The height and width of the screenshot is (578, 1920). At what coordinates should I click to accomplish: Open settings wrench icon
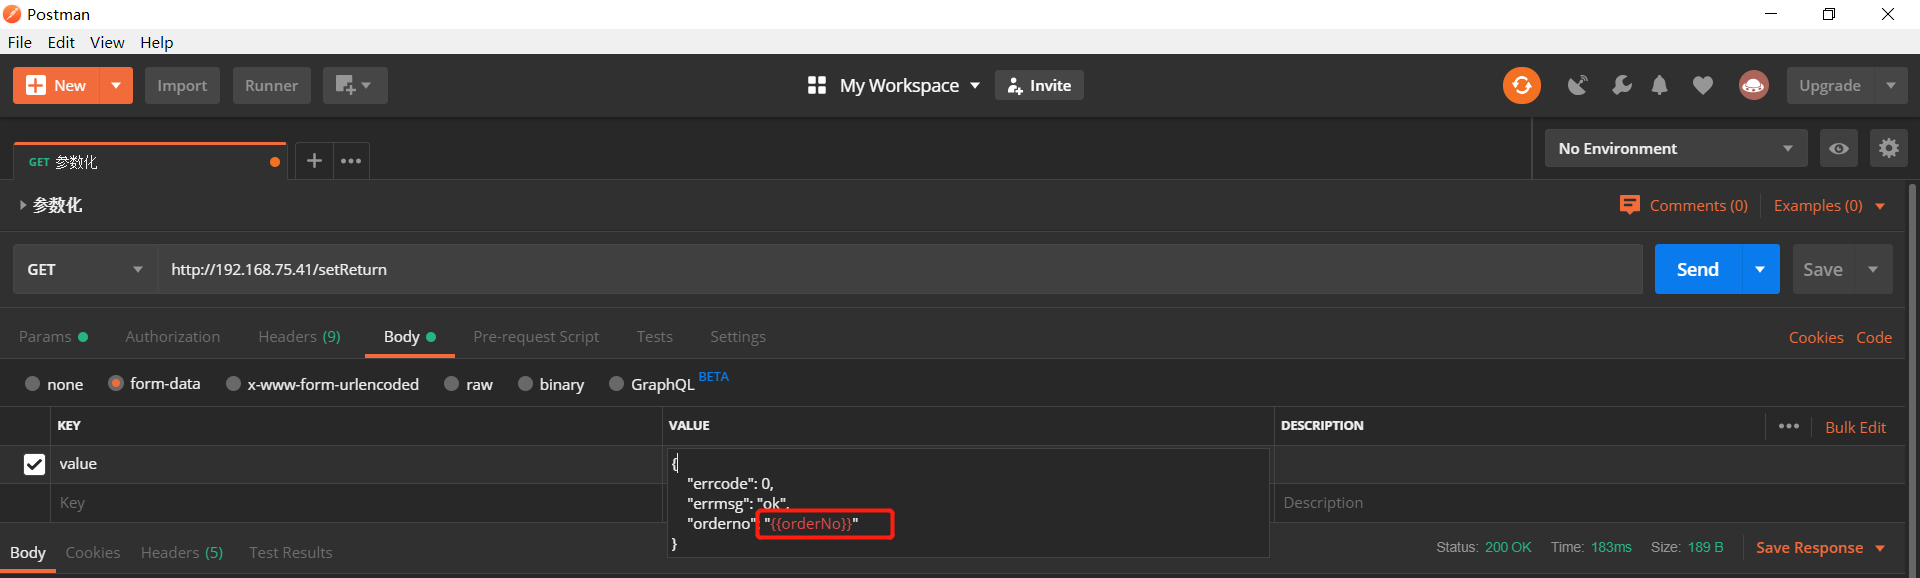point(1621,86)
